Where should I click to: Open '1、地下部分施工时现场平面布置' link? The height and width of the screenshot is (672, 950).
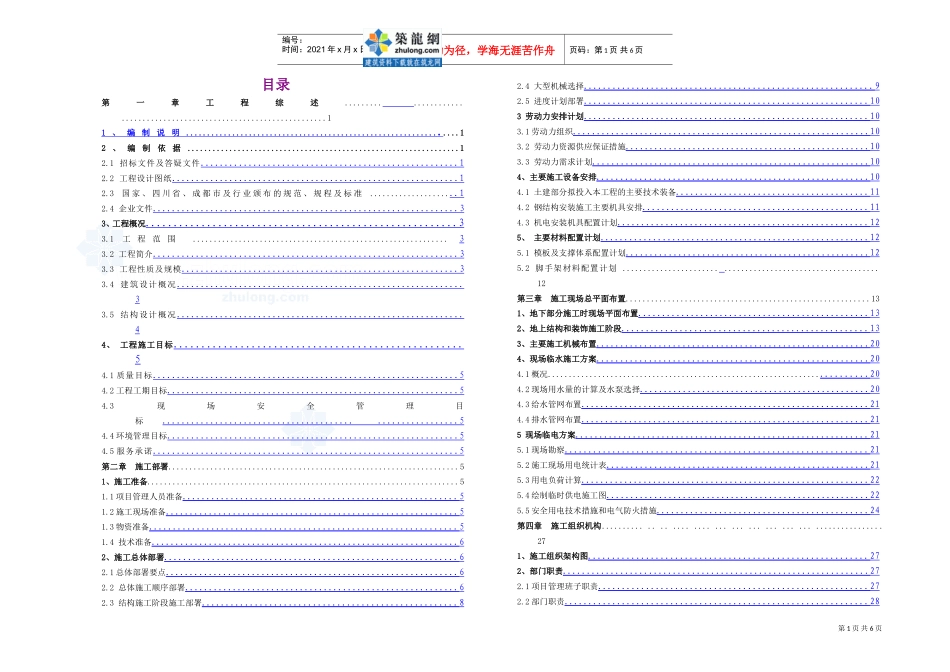point(698,313)
